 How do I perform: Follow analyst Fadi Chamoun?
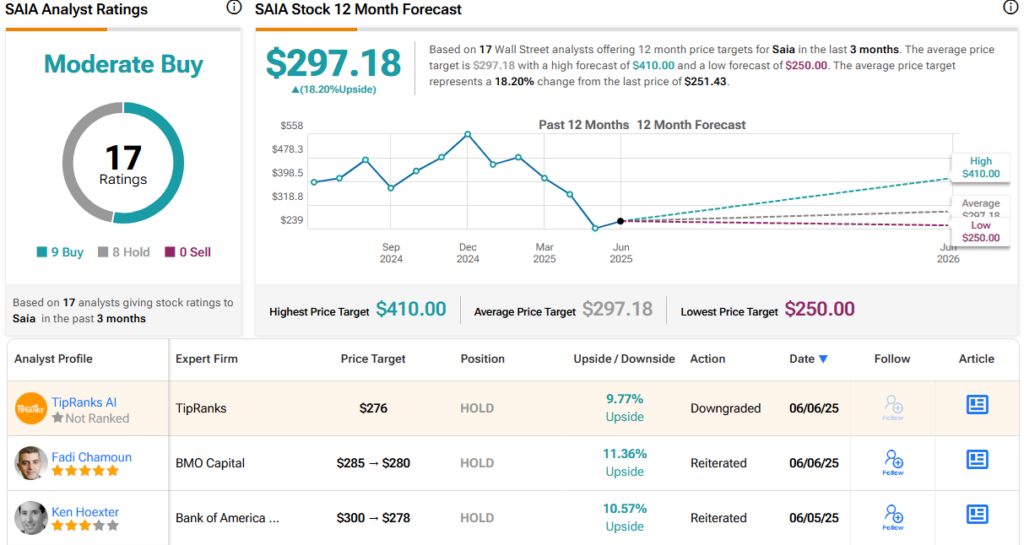click(x=893, y=462)
